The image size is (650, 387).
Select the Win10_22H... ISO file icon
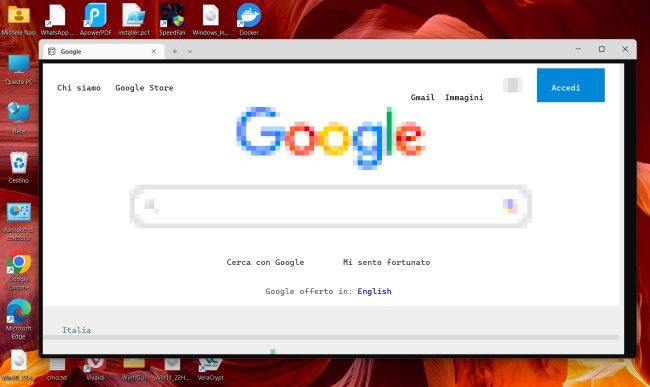19,365
